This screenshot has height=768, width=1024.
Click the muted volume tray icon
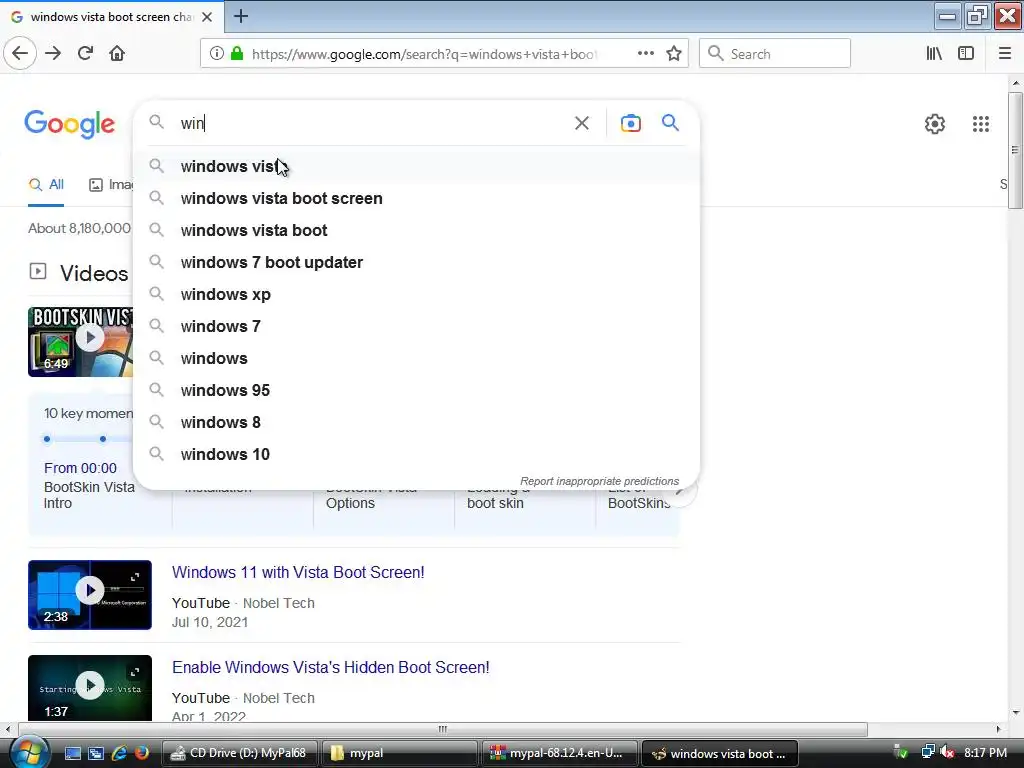click(947, 753)
